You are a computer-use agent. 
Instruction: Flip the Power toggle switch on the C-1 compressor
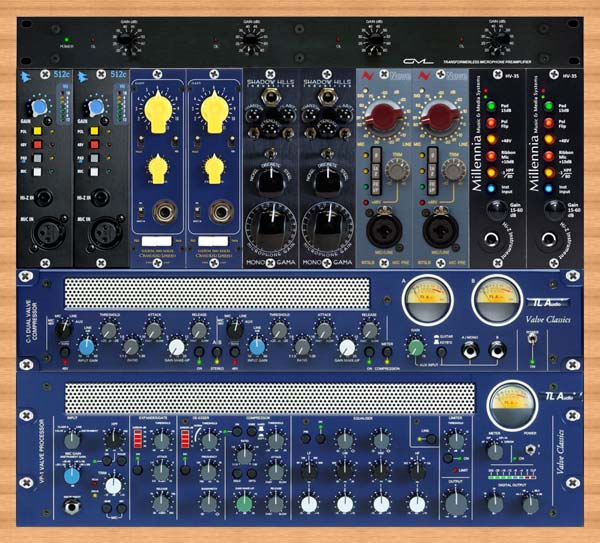[531, 339]
